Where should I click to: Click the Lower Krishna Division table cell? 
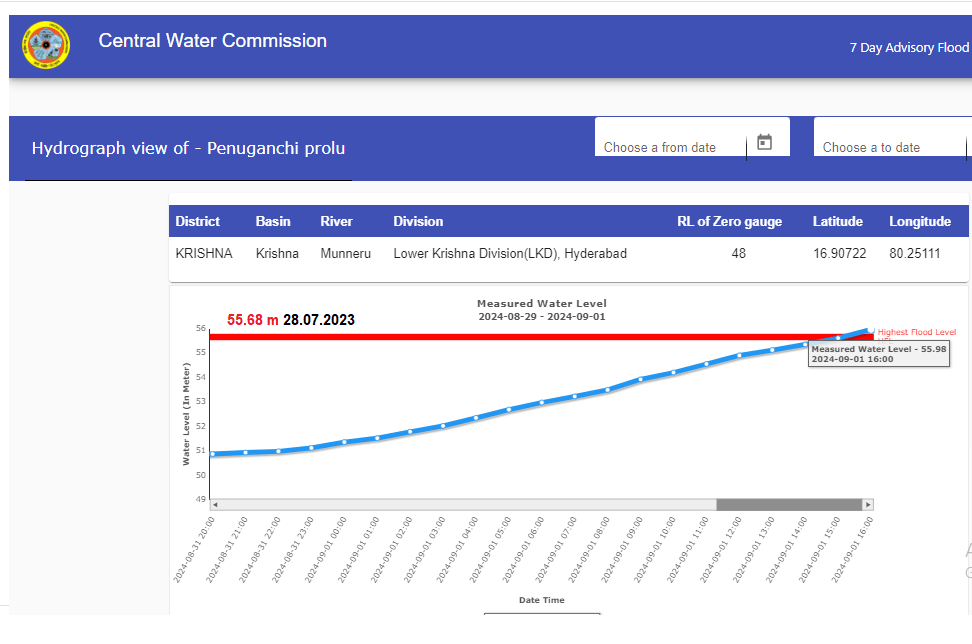coord(510,254)
